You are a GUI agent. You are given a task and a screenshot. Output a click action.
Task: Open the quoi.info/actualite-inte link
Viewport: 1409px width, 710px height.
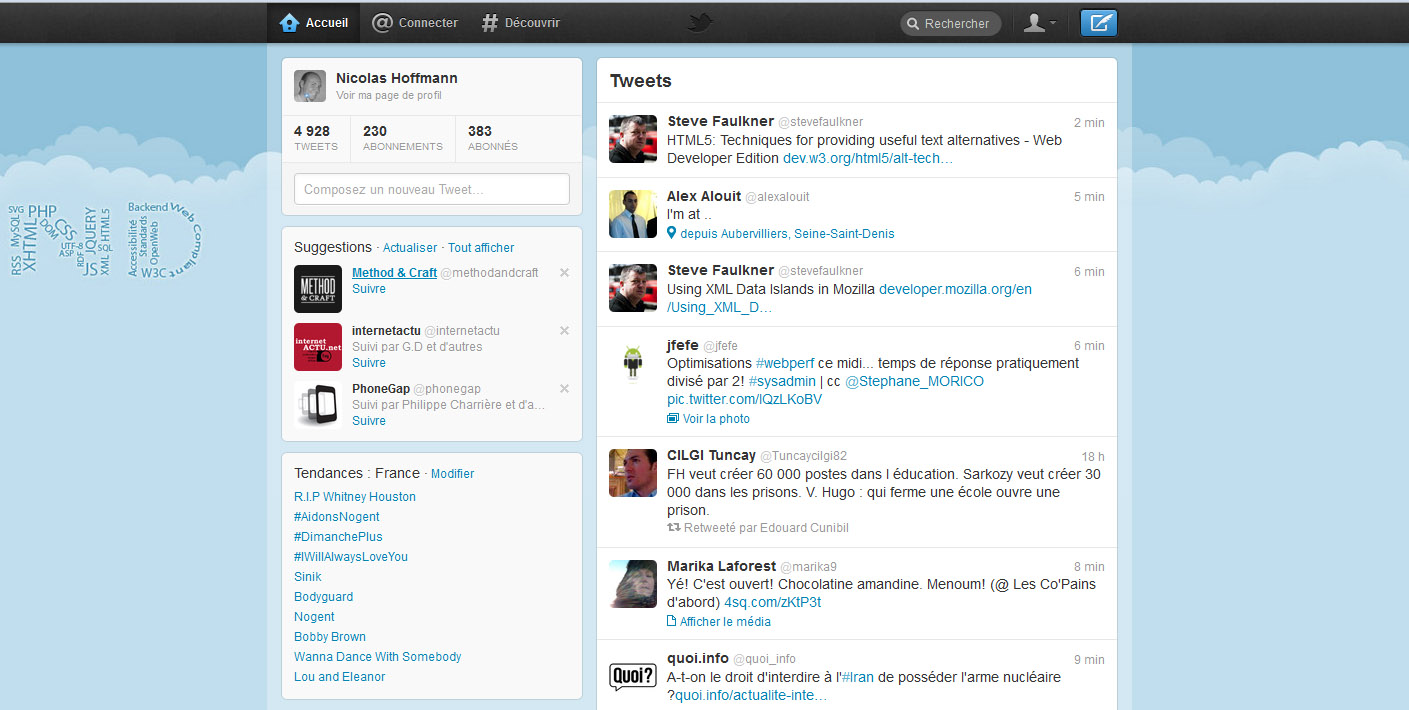[750, 695]
